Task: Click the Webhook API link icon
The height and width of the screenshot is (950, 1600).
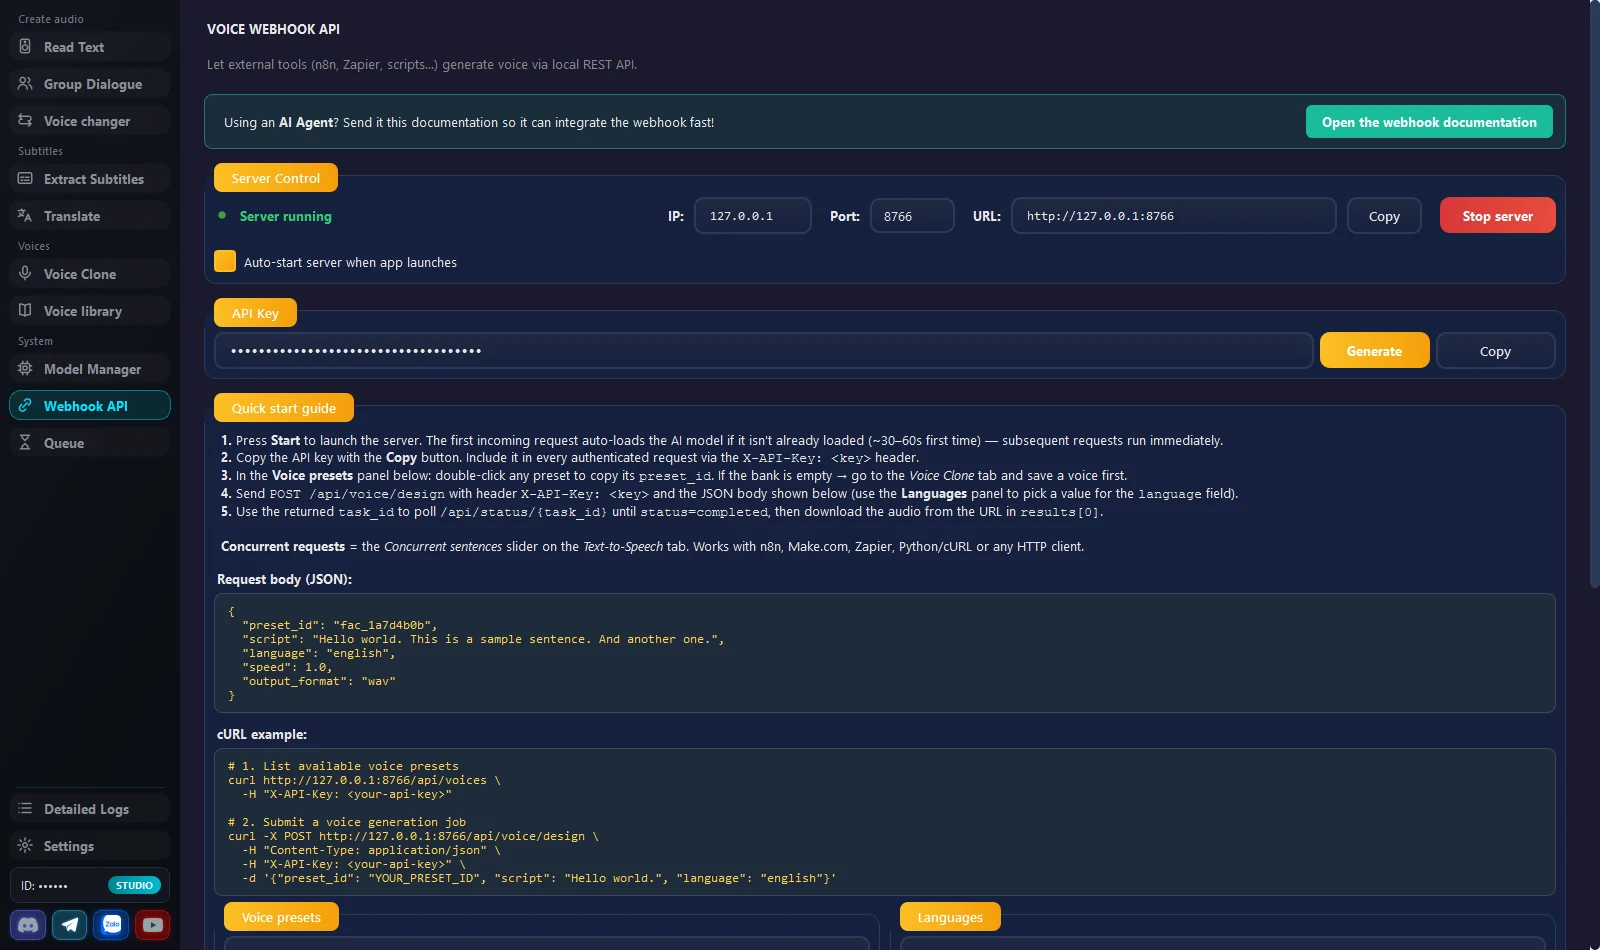Action: click(x=25, y=406)
